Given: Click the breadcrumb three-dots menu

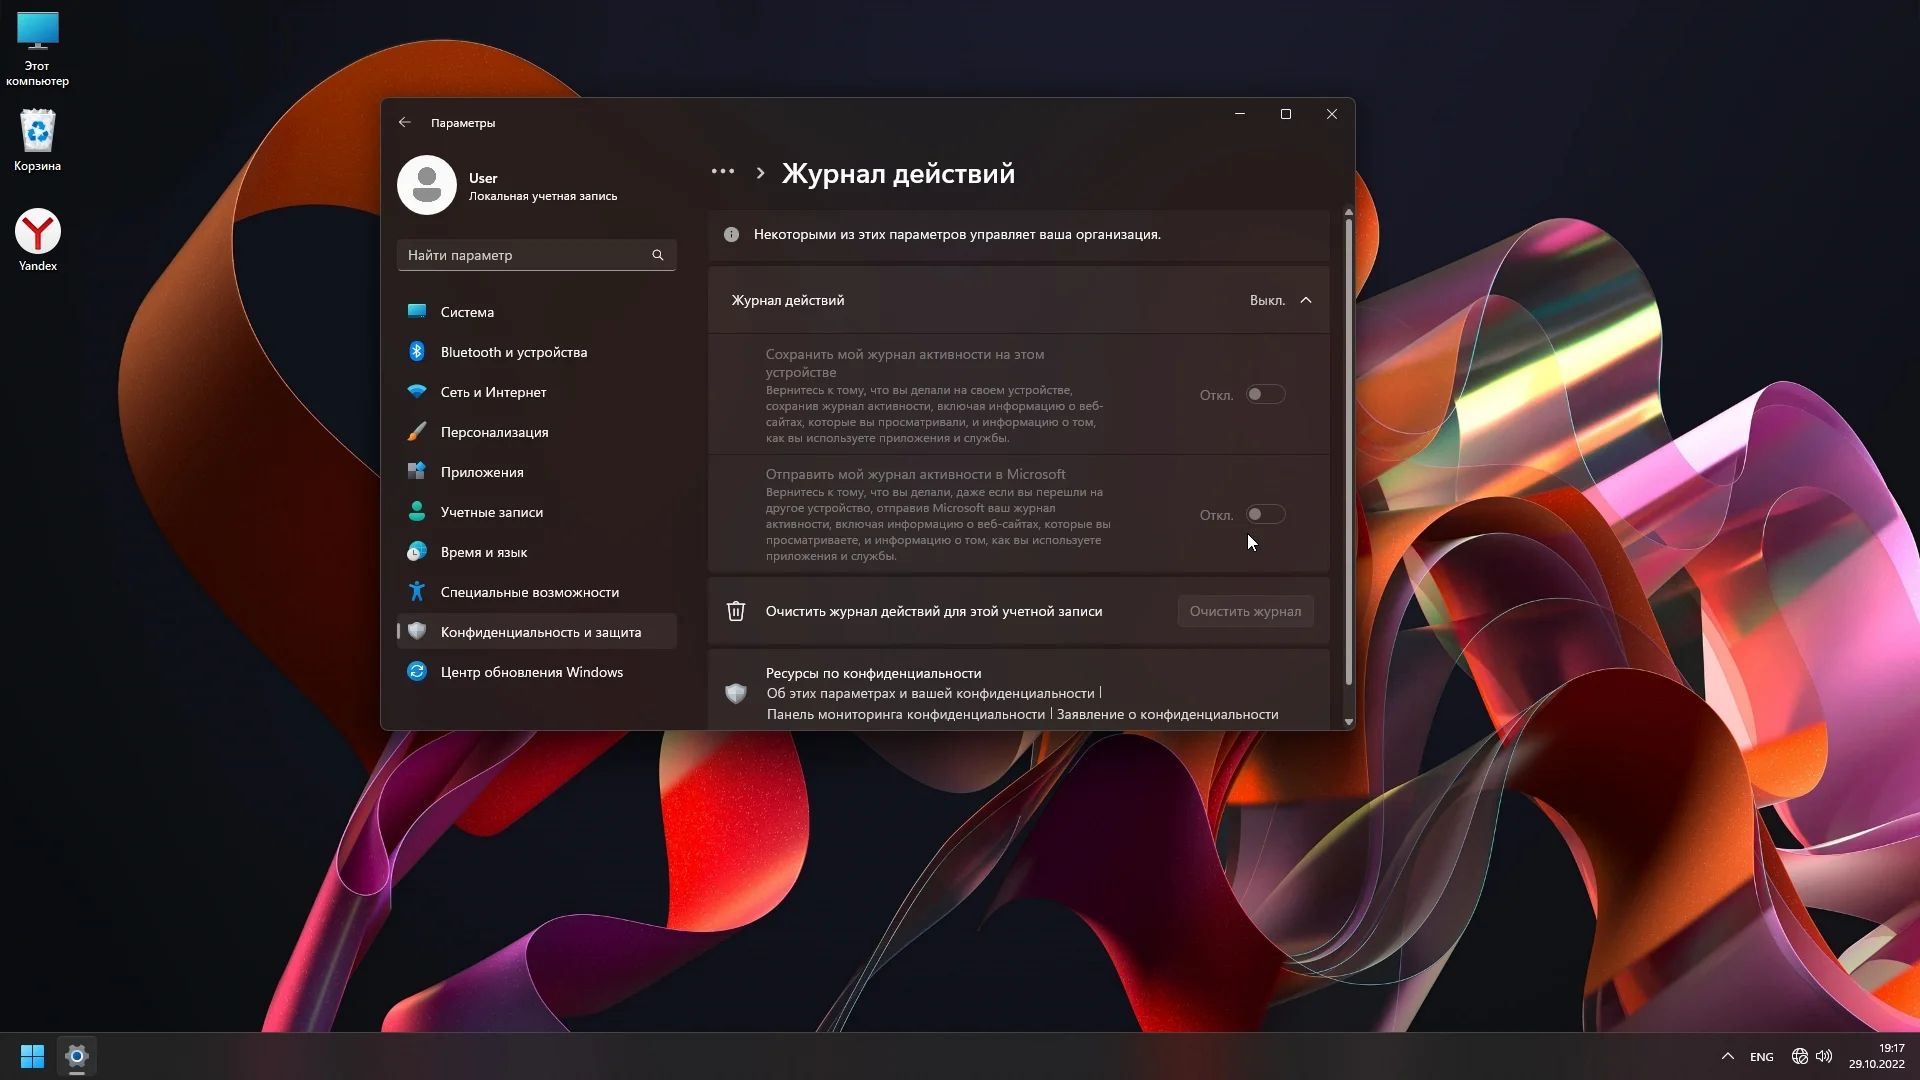Looking at the screenshot, I should (723, 172).
